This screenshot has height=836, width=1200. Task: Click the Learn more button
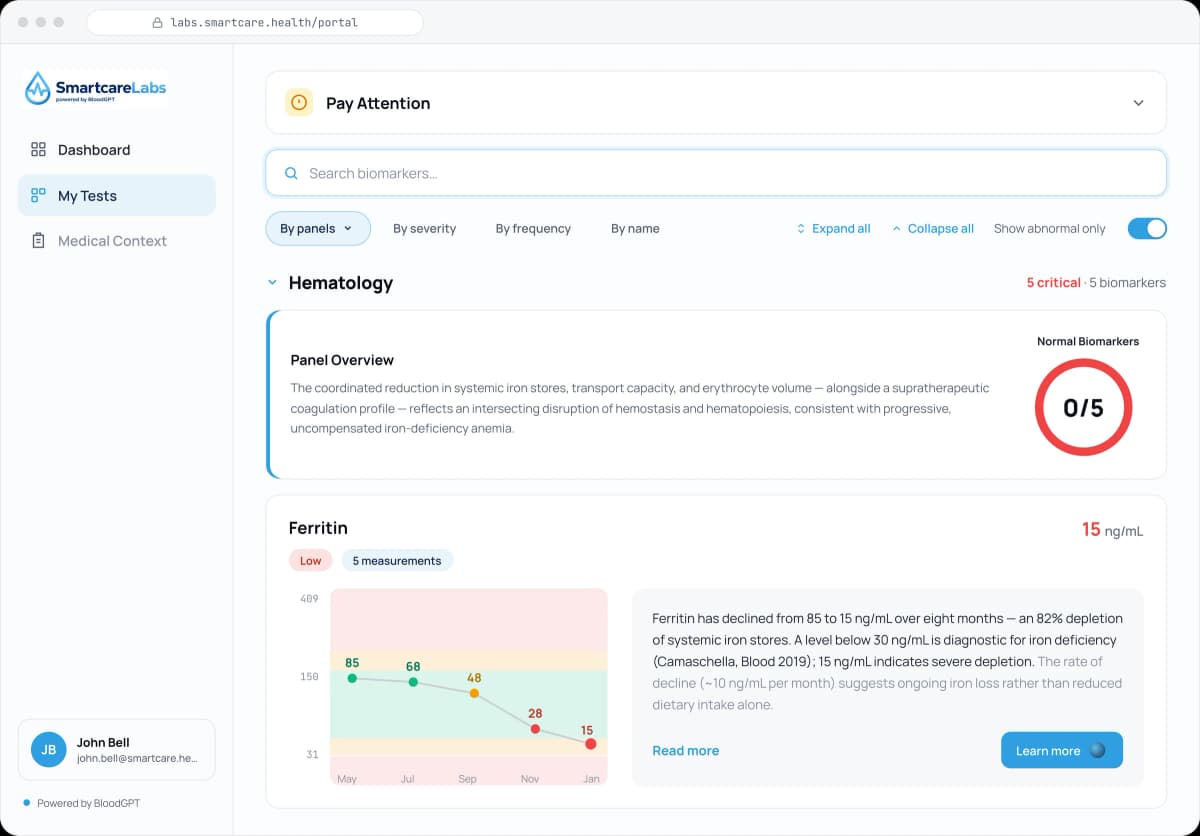[x=1062, y=751]
